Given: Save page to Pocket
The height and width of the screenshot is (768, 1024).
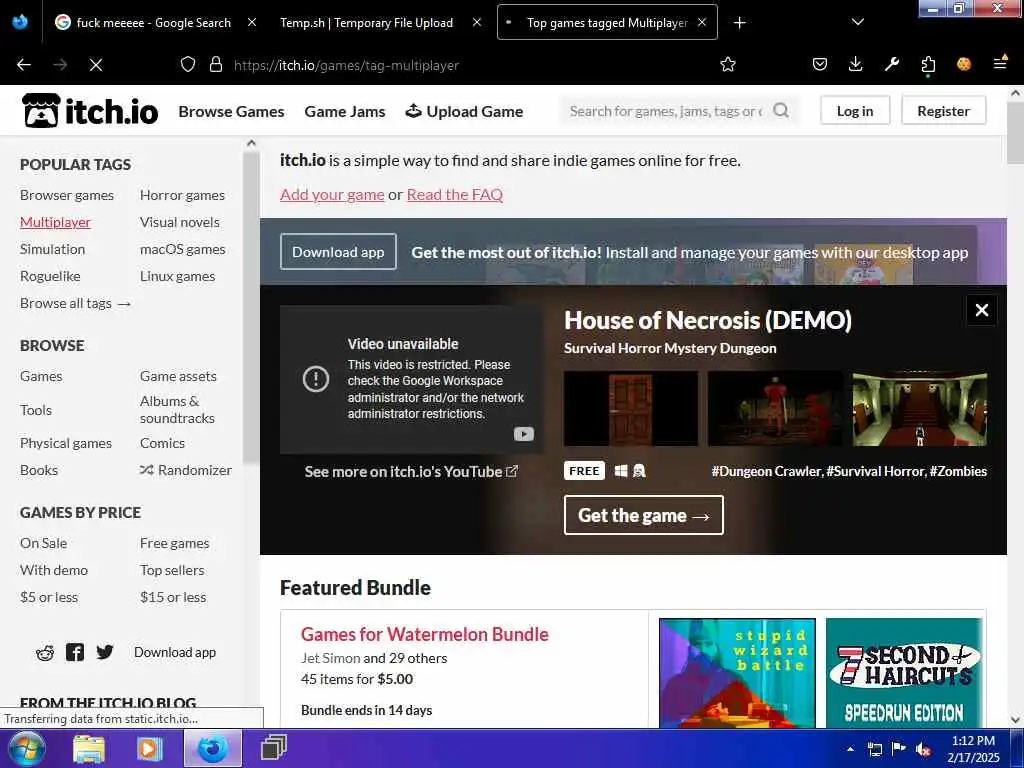Looking at the screenshot, I should point(820,64).
